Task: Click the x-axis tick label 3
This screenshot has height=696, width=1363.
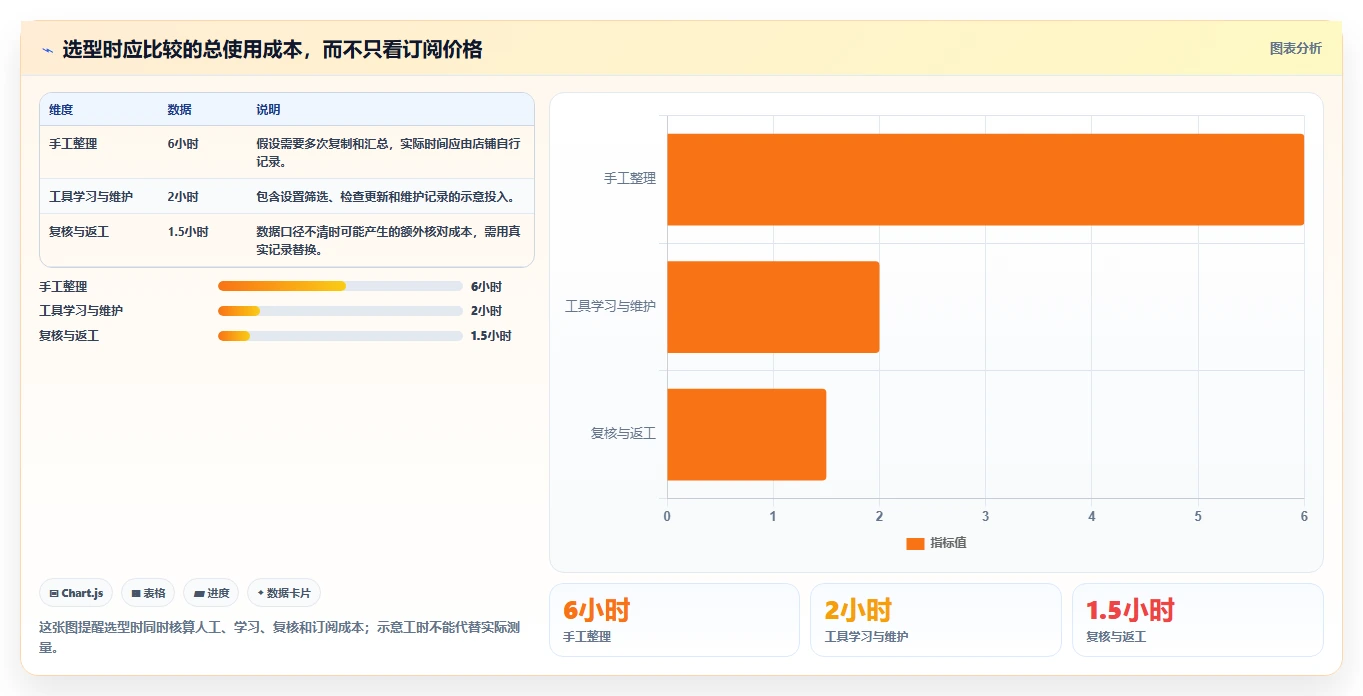Action: 985,517
